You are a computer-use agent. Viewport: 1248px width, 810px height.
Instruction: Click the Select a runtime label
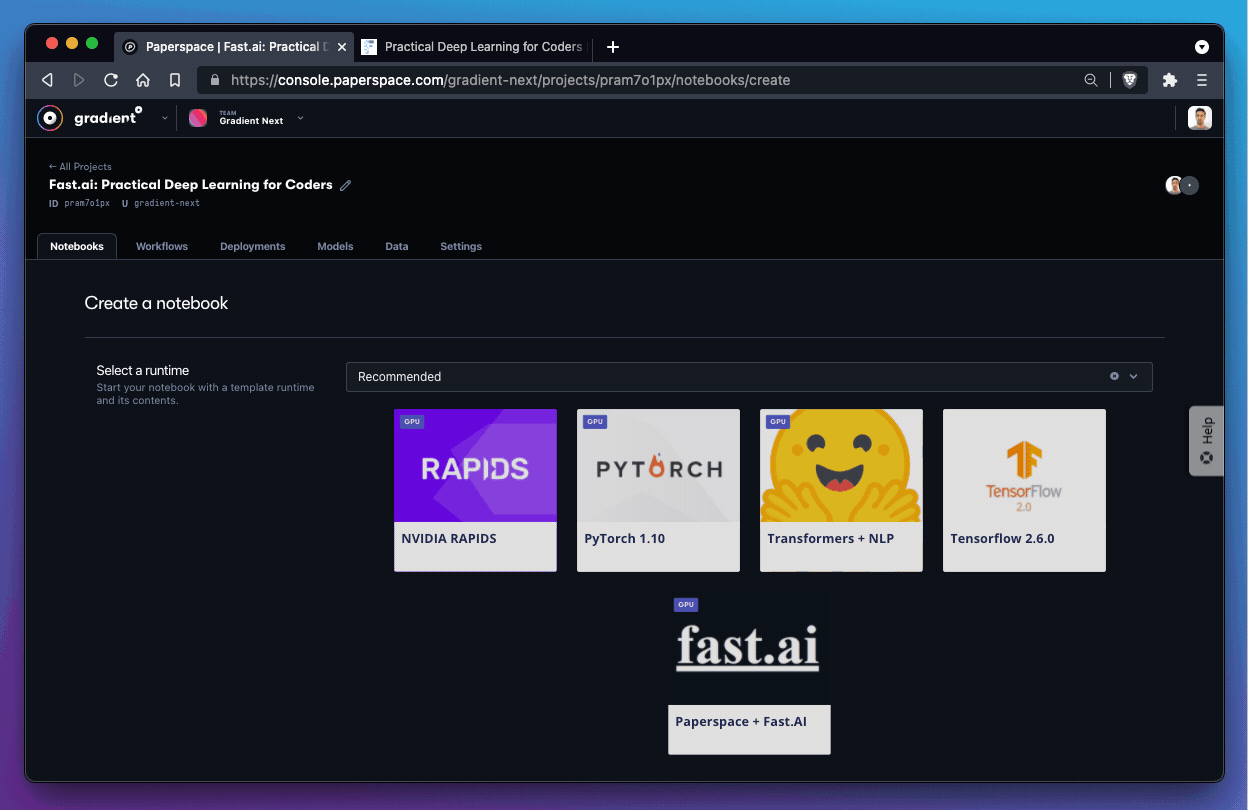143,371
